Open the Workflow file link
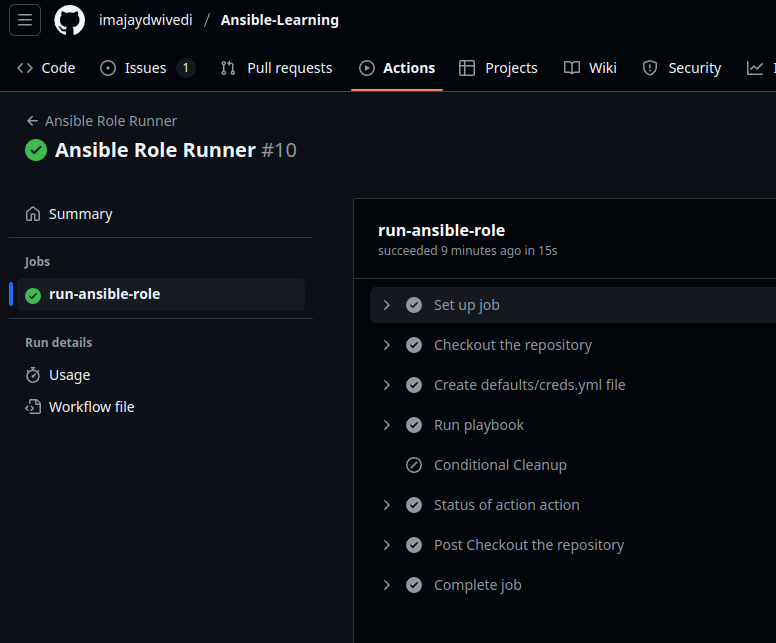 point(161,407)
